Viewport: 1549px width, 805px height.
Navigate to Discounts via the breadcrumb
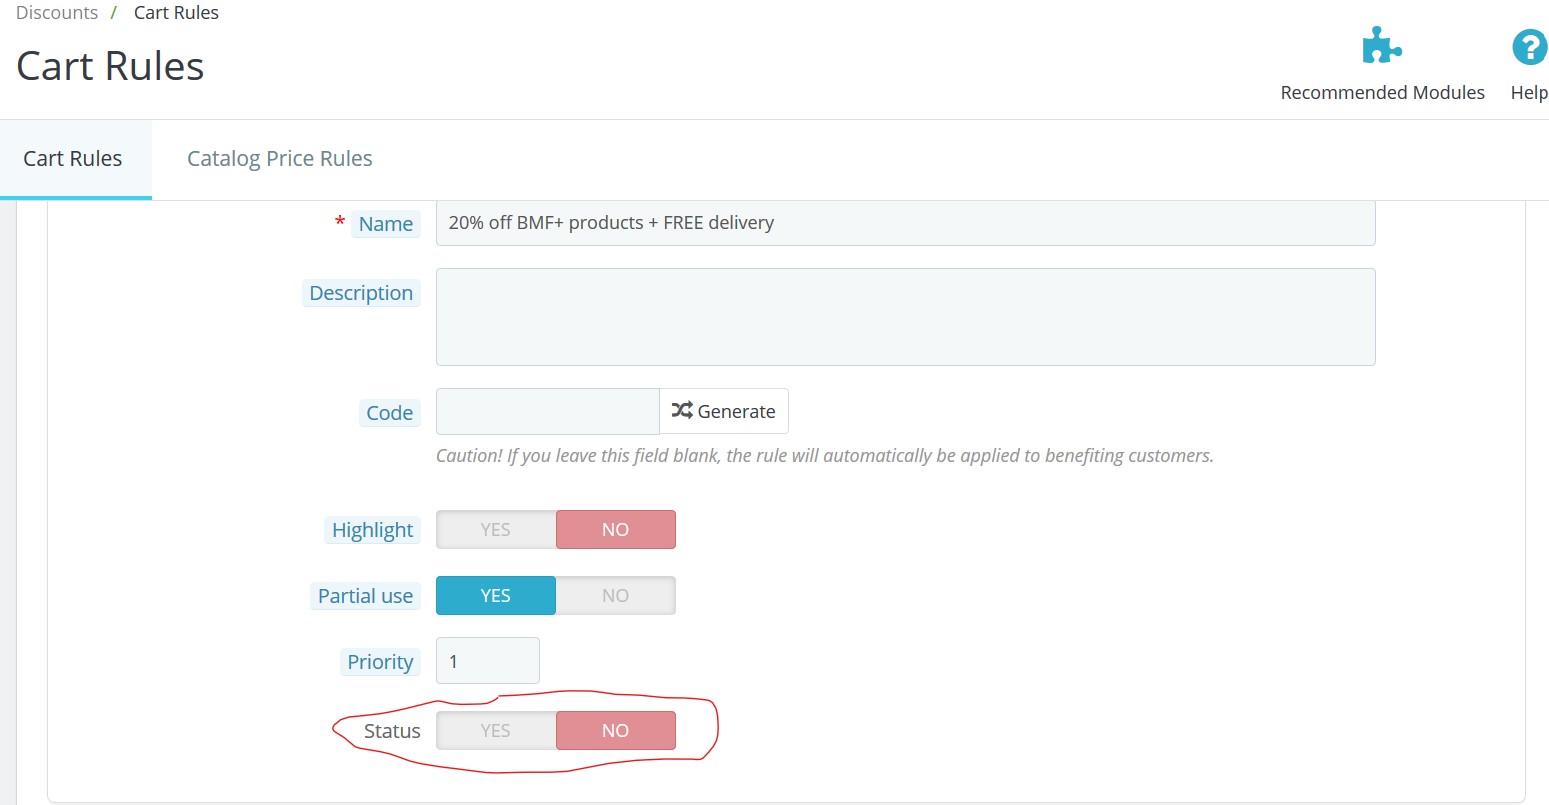click(x=56, y=12)
